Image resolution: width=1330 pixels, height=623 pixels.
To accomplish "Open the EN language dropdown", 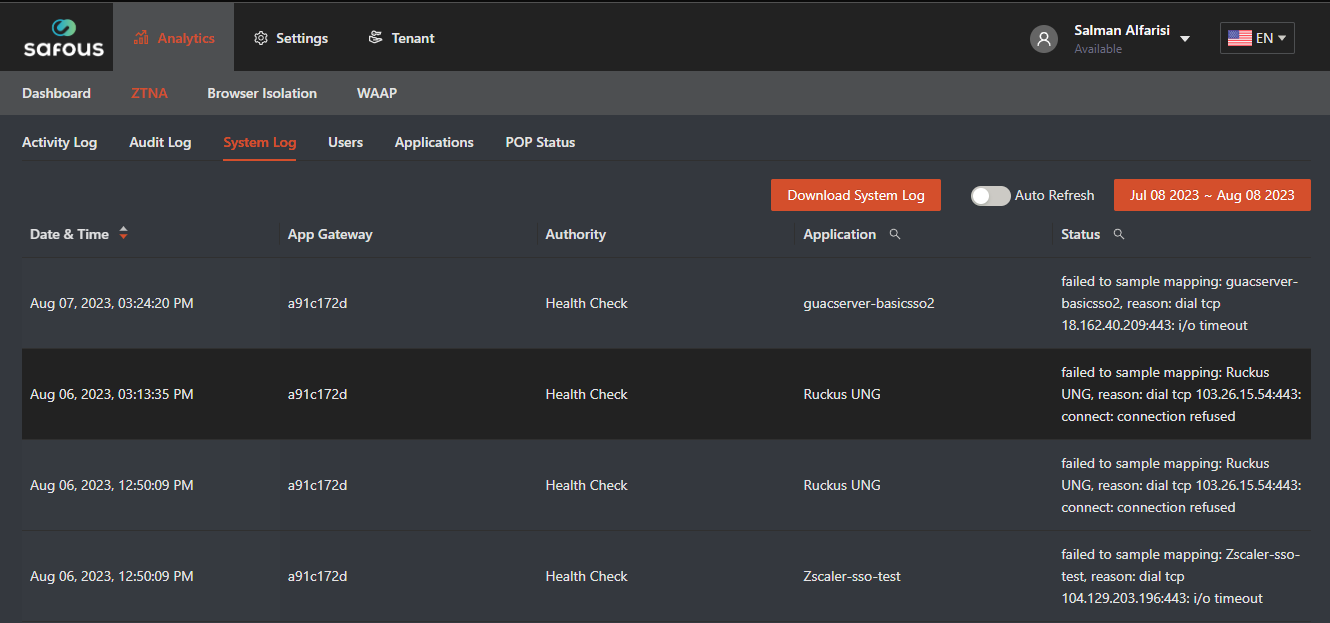I will [x=1257, y=38].
